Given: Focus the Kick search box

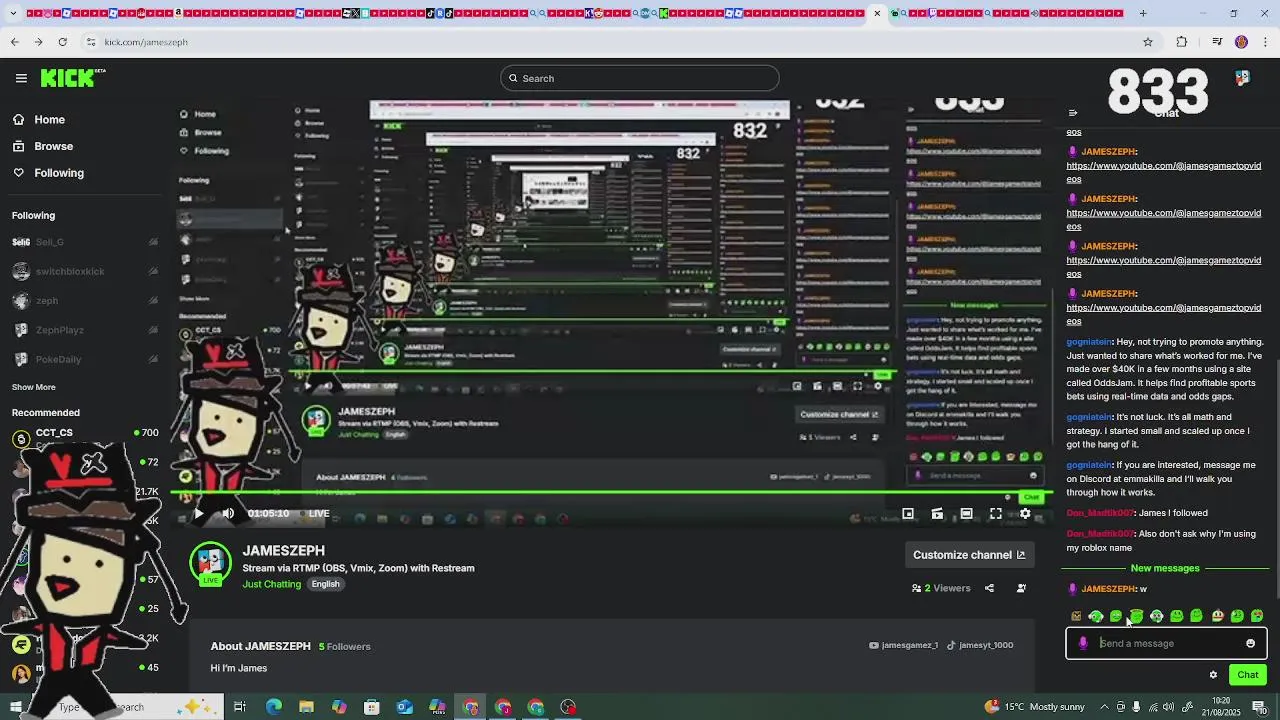Looking at the screenshot, I should pyautogui.click(x=640, y=78).
